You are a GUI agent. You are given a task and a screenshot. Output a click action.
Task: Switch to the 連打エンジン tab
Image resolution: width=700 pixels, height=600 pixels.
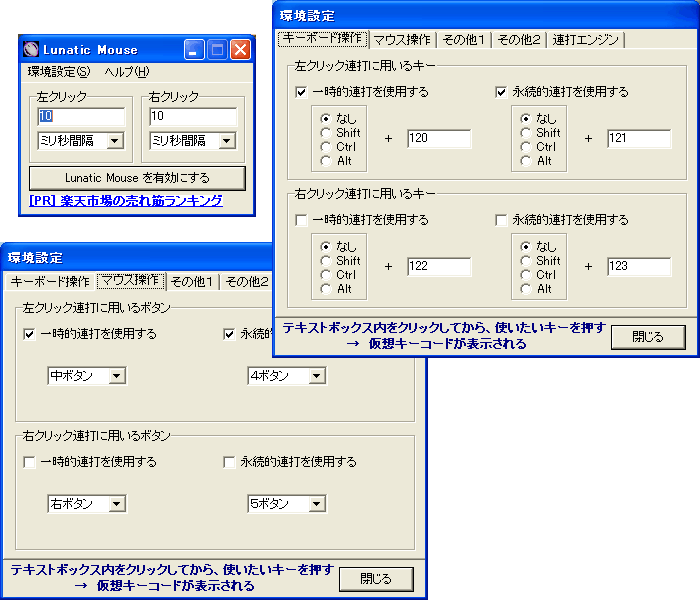pyautogui.click(x=587, y=40)
